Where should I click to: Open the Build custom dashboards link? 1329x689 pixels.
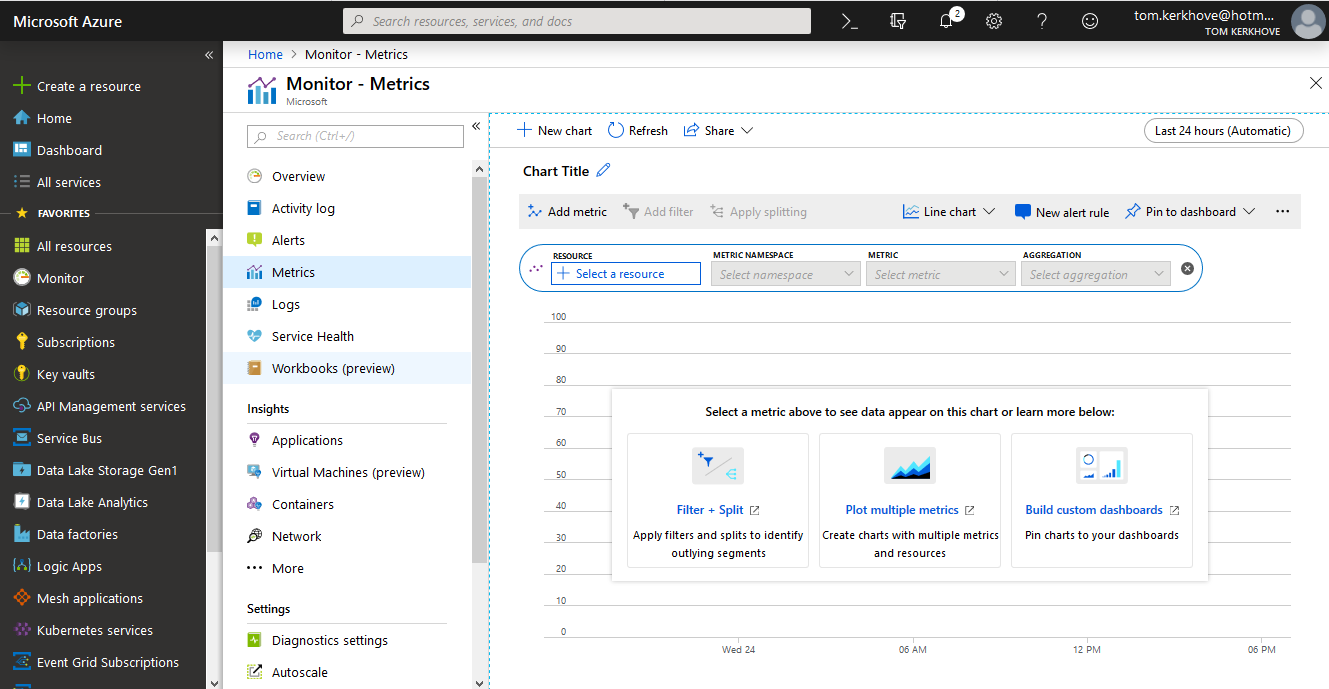pos(1102,510)
